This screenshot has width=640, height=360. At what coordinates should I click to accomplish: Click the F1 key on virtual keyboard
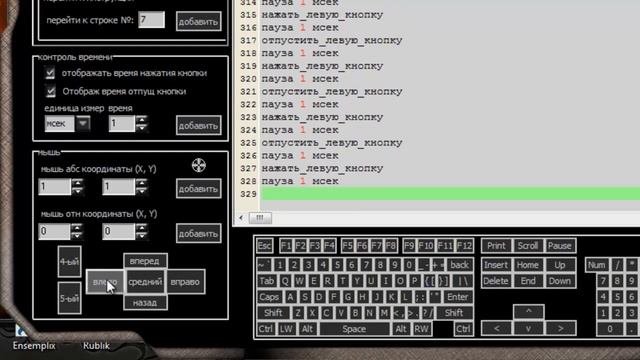point(286,246)
